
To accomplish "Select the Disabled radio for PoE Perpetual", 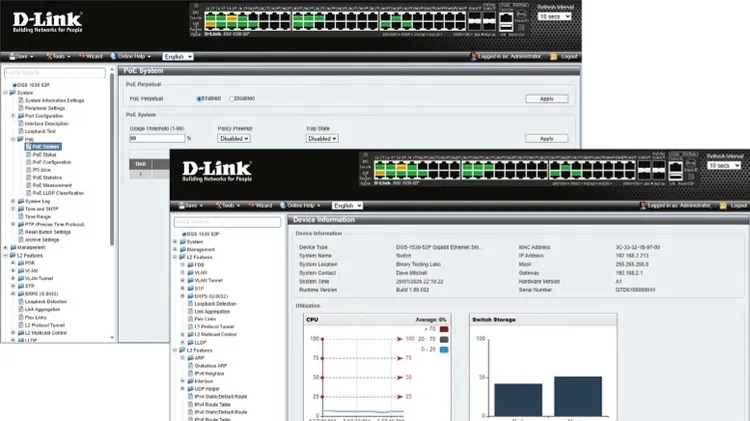I will [233, 99].
